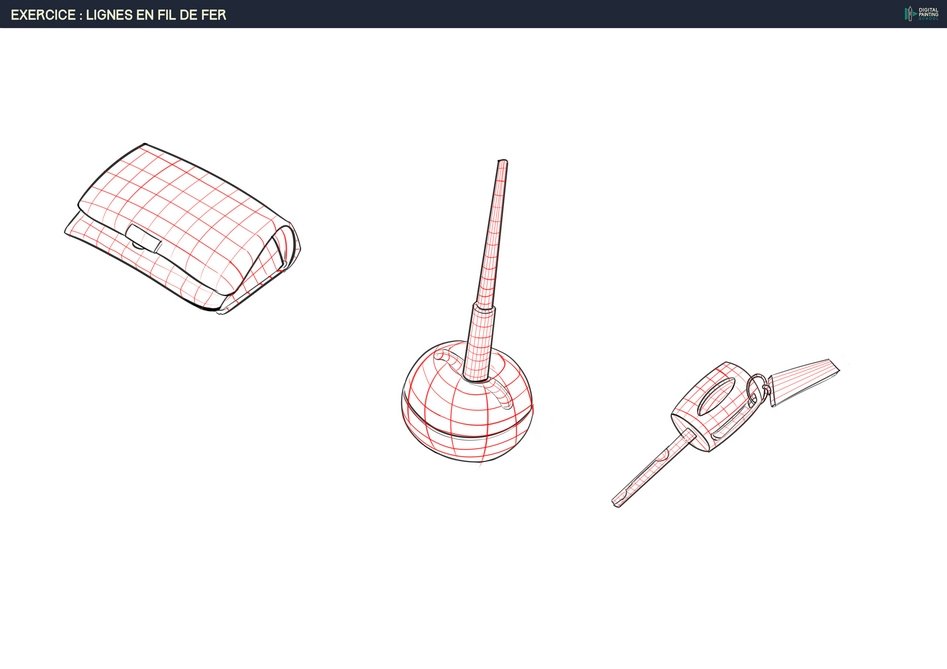The image size is (947, 669).
Task: Click the top tip of the lollipop stick
Action: coord(502,163)
